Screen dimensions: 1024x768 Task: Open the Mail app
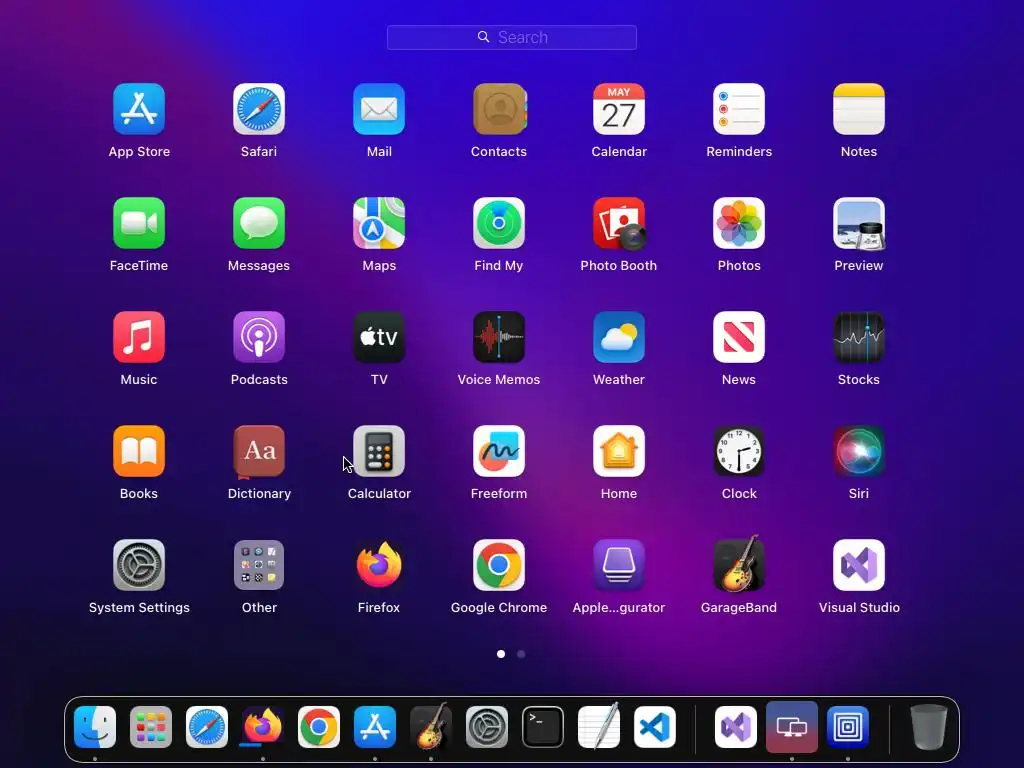(379, 109)
